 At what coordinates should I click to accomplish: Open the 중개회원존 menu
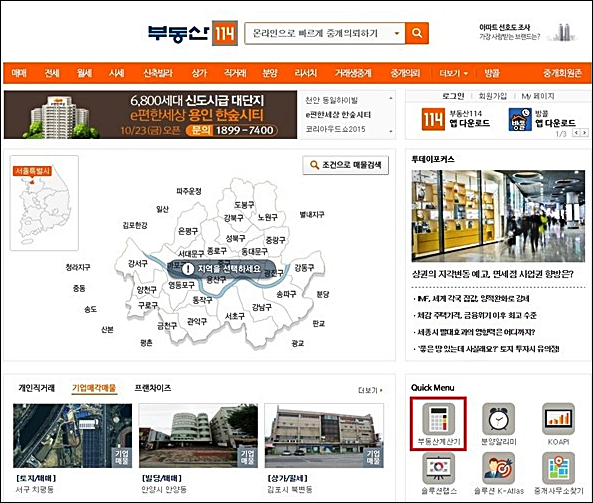pyautogui.click(x=562, y=73)
